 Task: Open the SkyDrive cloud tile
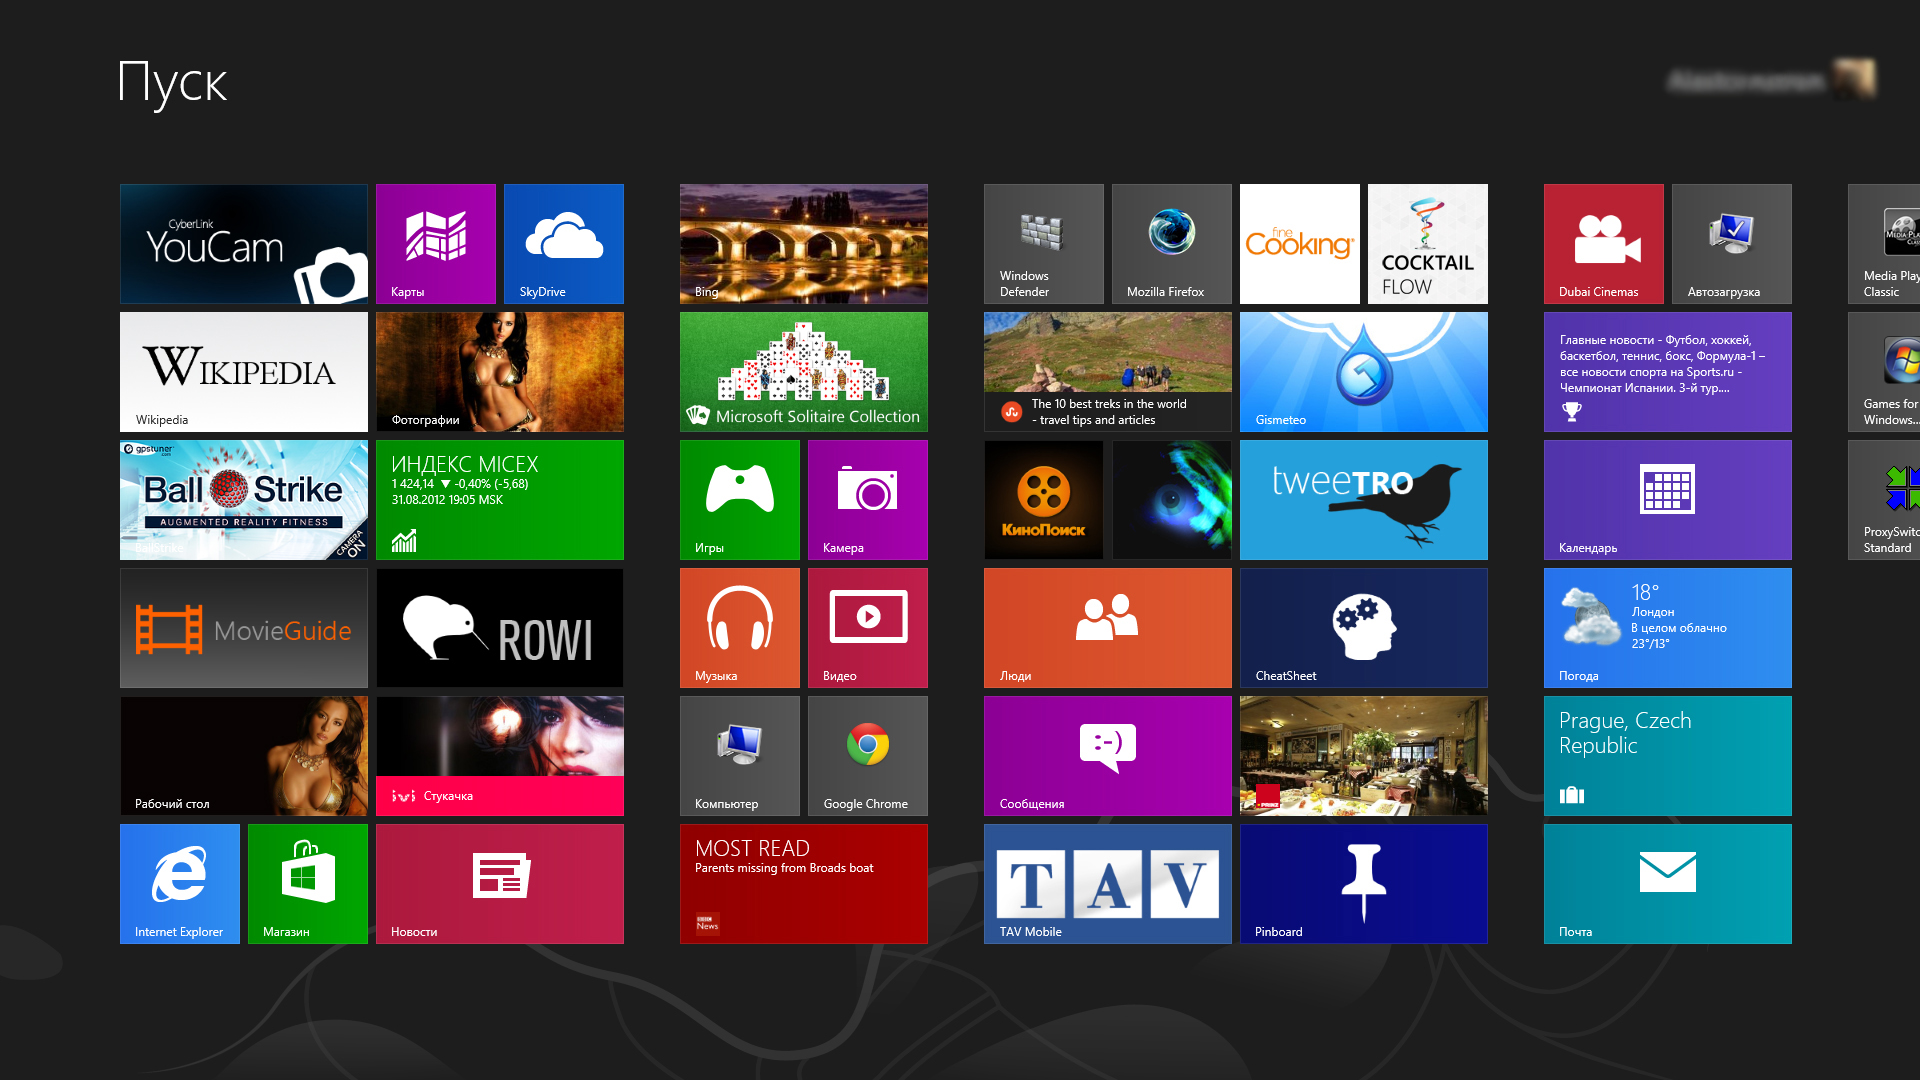click(563, 243)
